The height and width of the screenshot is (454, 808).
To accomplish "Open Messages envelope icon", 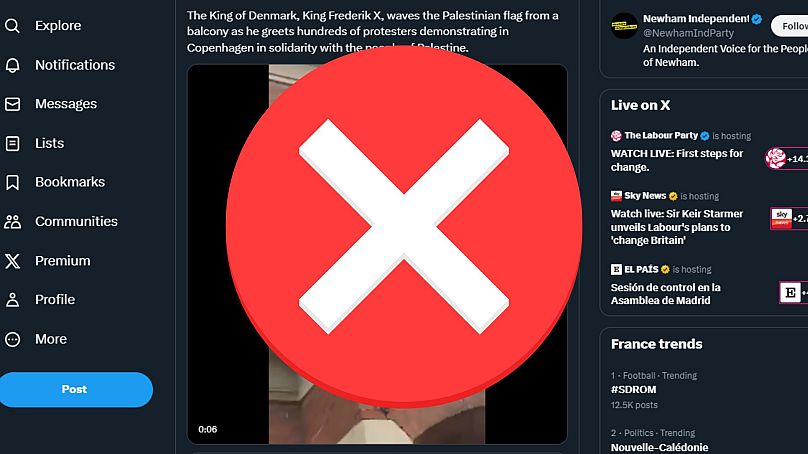I will pyautogui.click(x=12, y=104).
